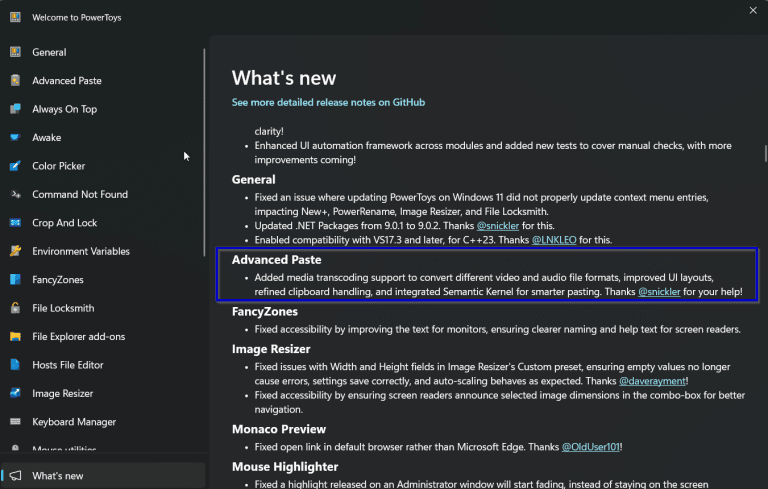Click the "FancyZones" heading in release notes

[264, 312]
